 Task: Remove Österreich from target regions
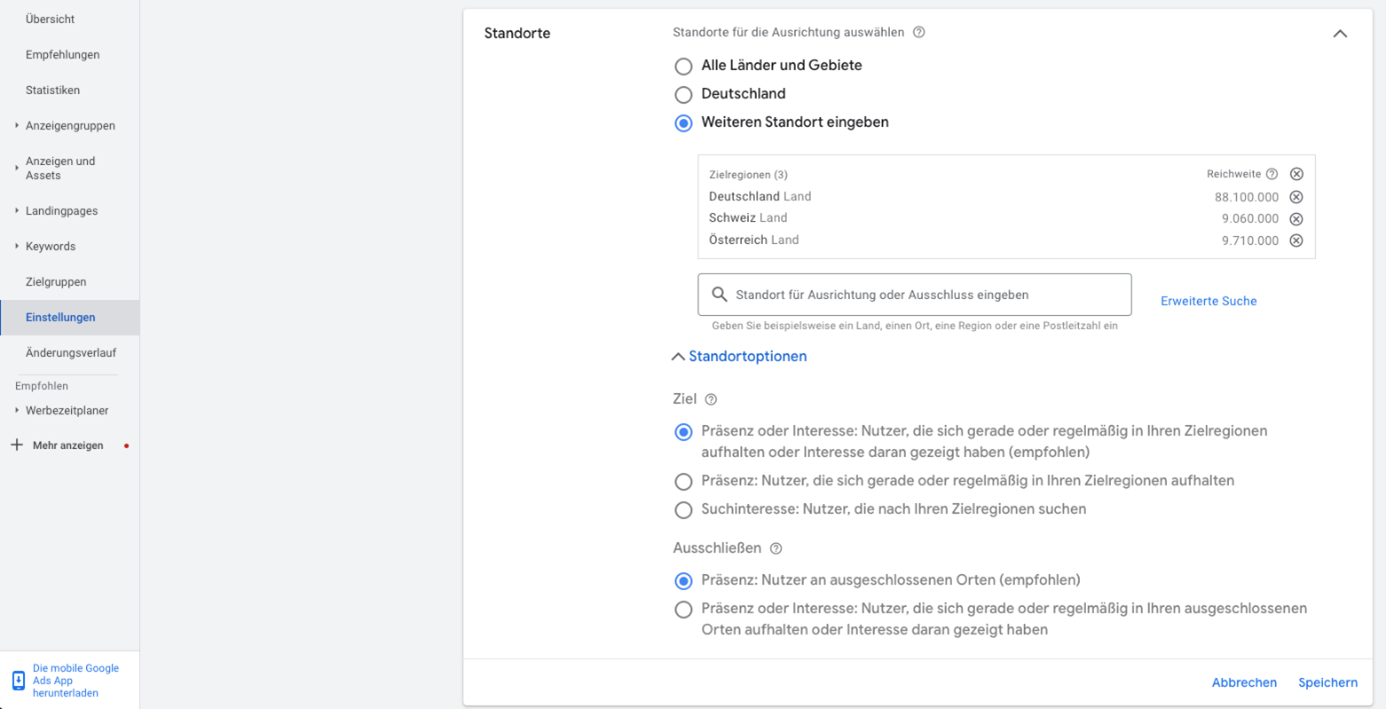(1296, 241)
